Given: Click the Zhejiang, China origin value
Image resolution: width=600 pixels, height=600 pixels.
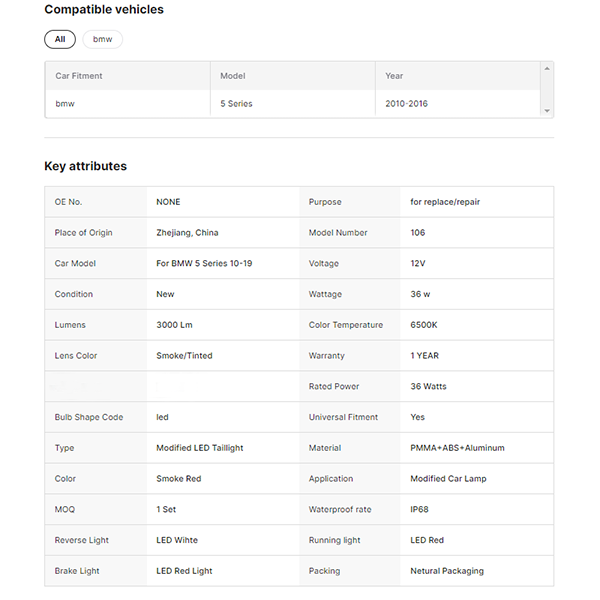Looking at the screenshot, I should click(187, 233).
